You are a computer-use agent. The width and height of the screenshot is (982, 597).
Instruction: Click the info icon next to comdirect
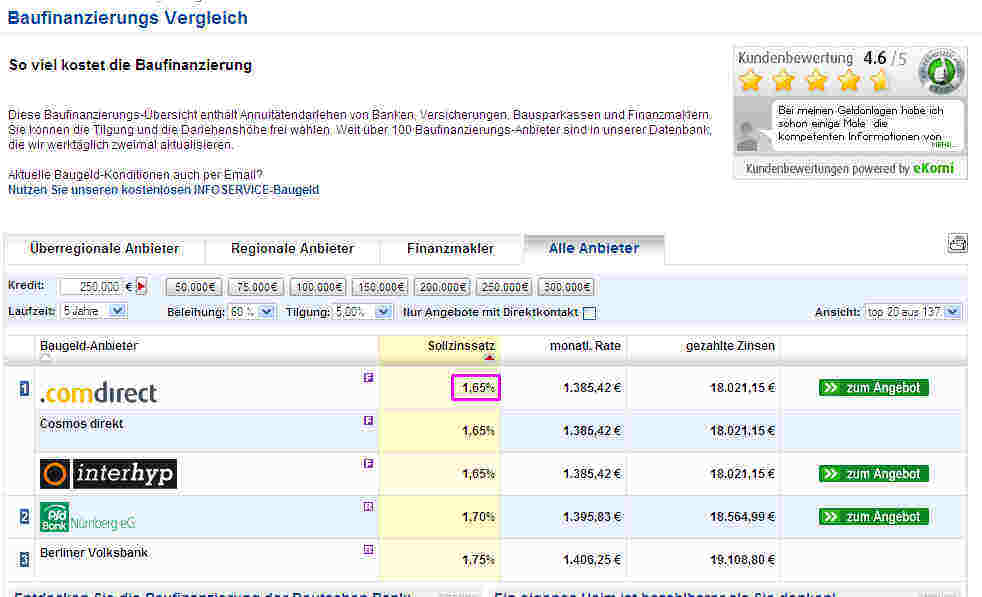[368, 377]
